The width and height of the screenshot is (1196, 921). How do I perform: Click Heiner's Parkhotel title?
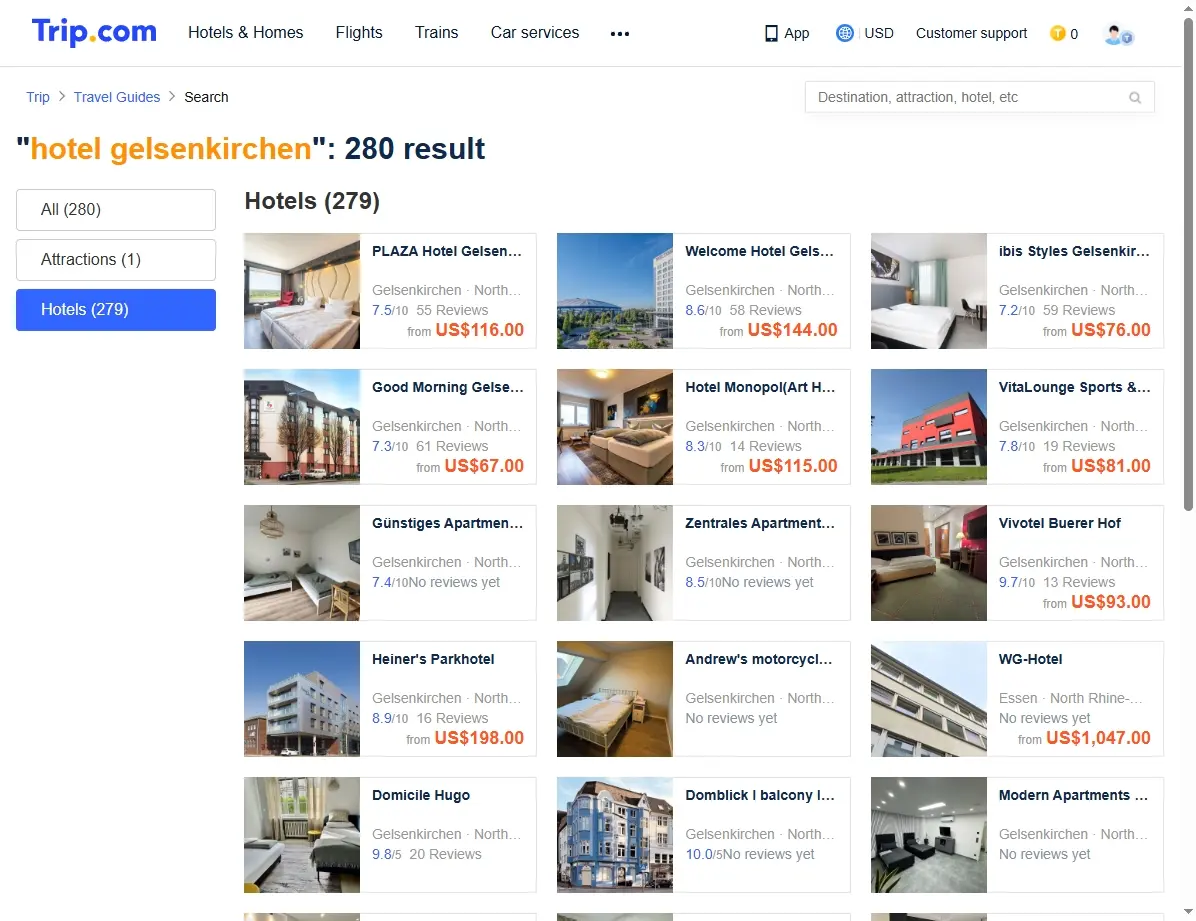click(433, 659)
